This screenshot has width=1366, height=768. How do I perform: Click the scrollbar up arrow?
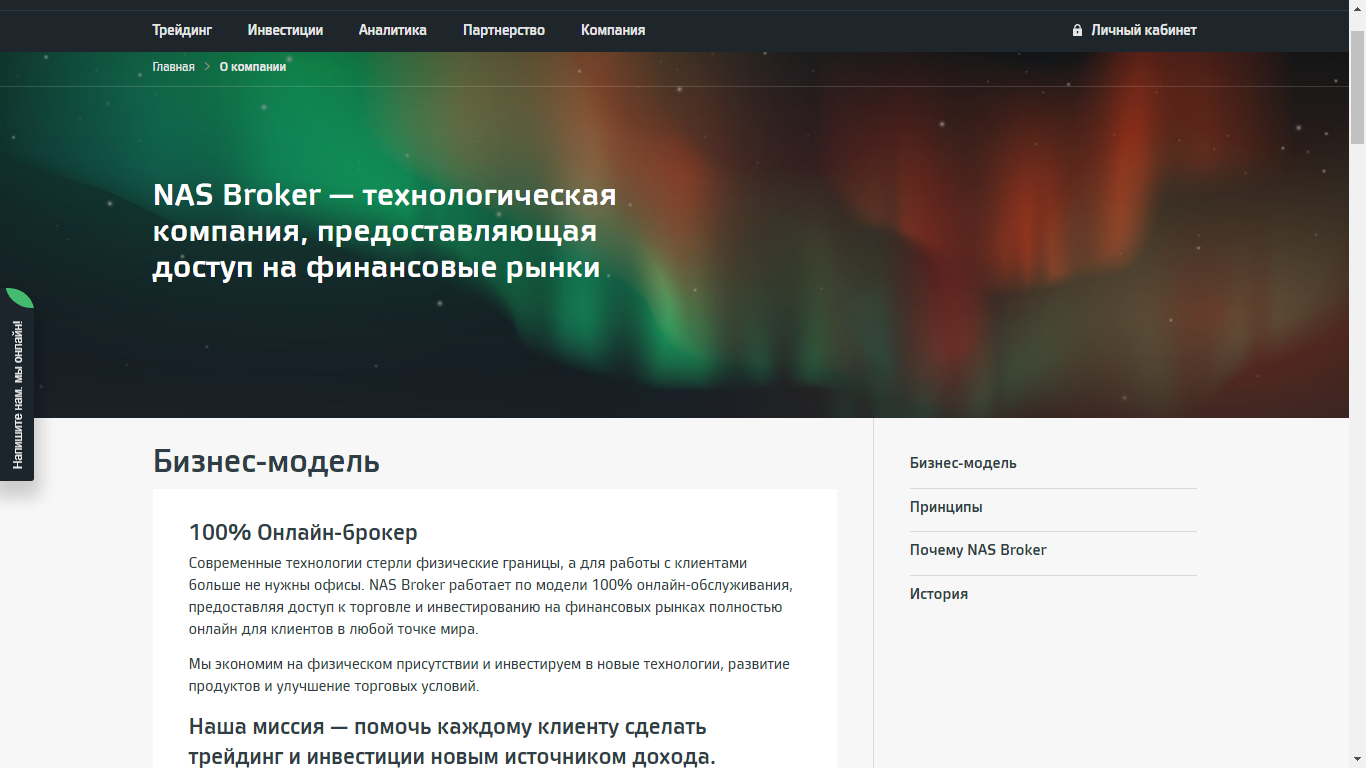click(1357, 8)
